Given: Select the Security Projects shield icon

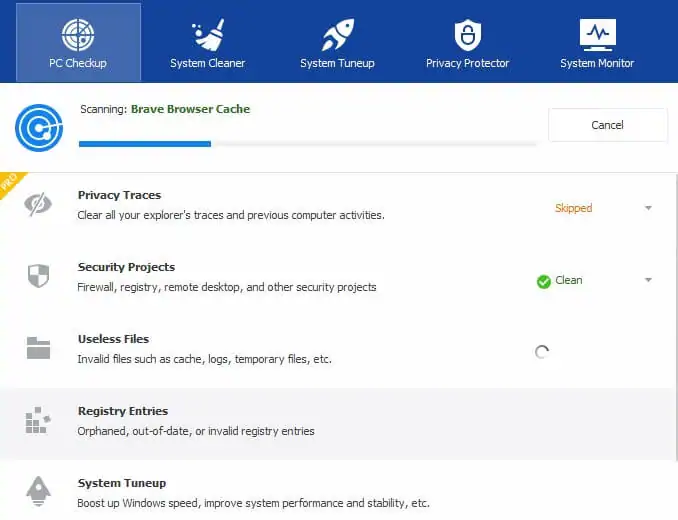Looking at the screenshot, I should [x=38, y=276].
